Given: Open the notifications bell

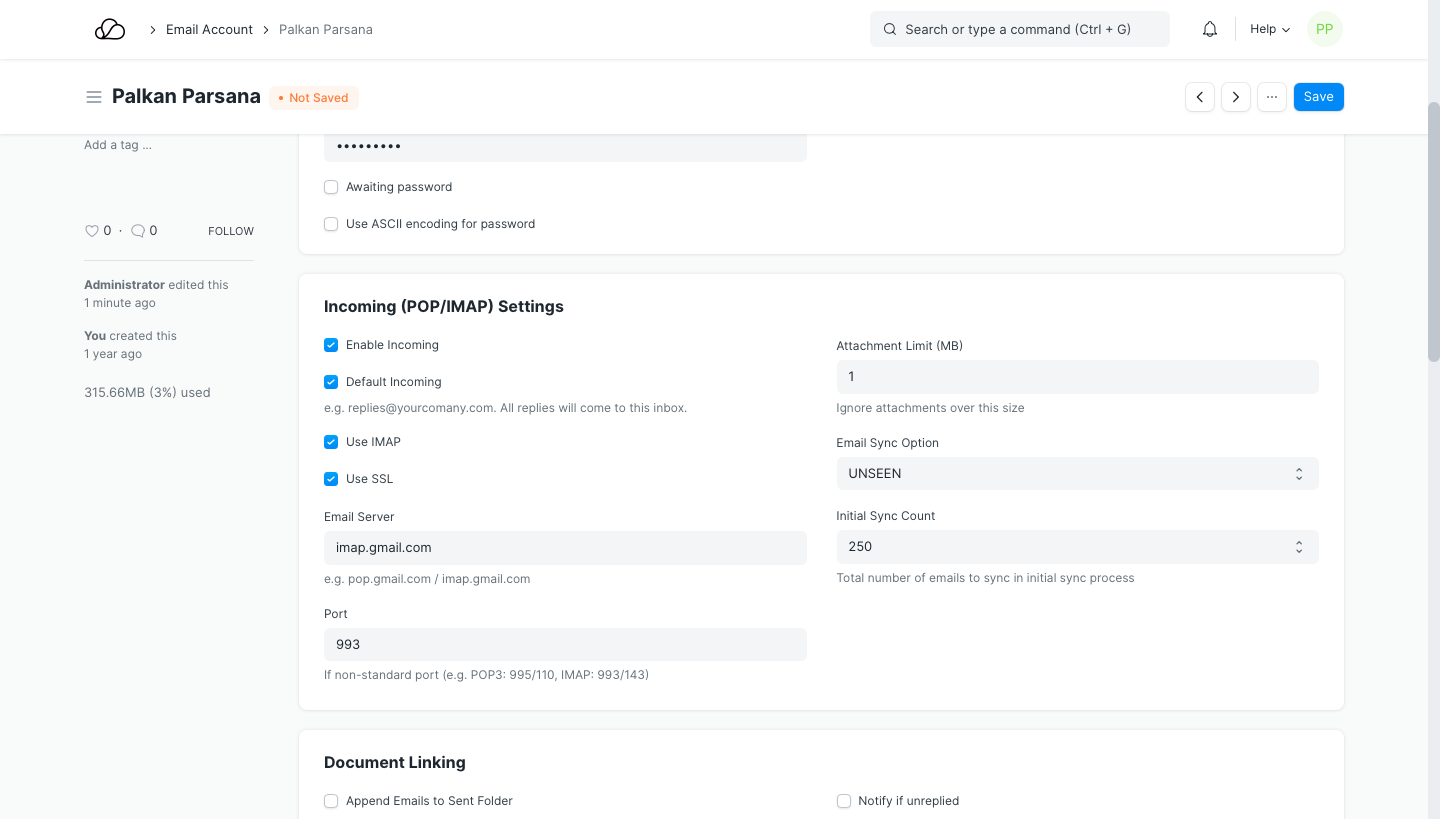Looking at the screenshot, I should click(1210, 30).
